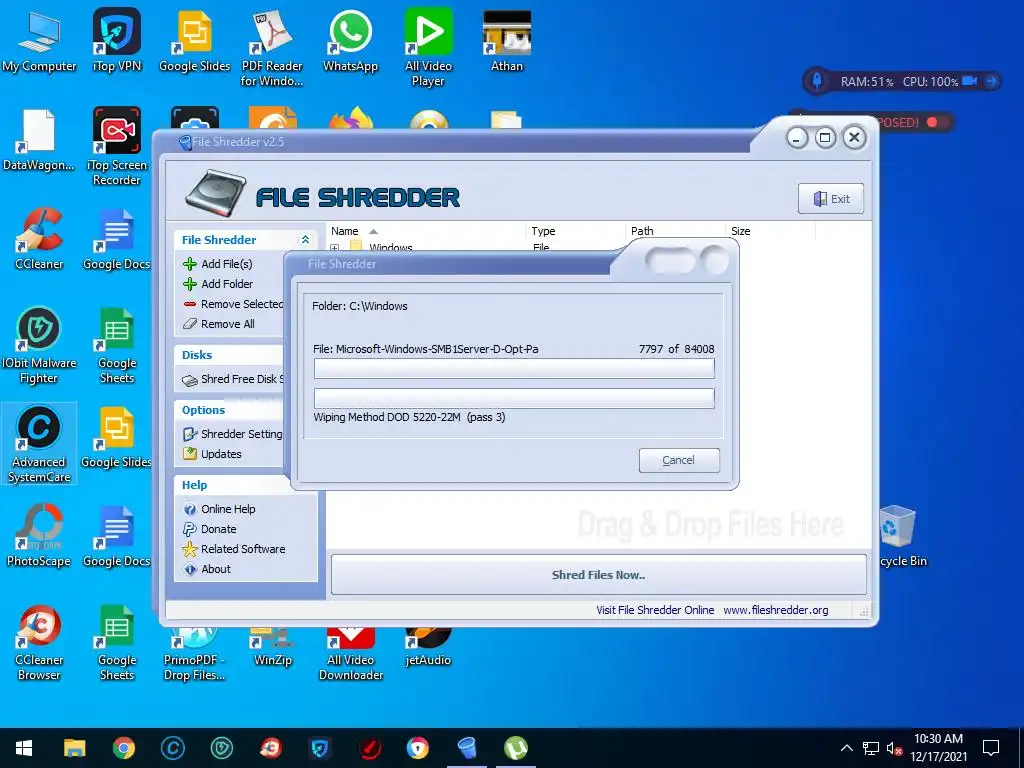The image size is (1024, 768).
Task: Select the WhatsApp desktop shortcut
Action: coord(351,40)
